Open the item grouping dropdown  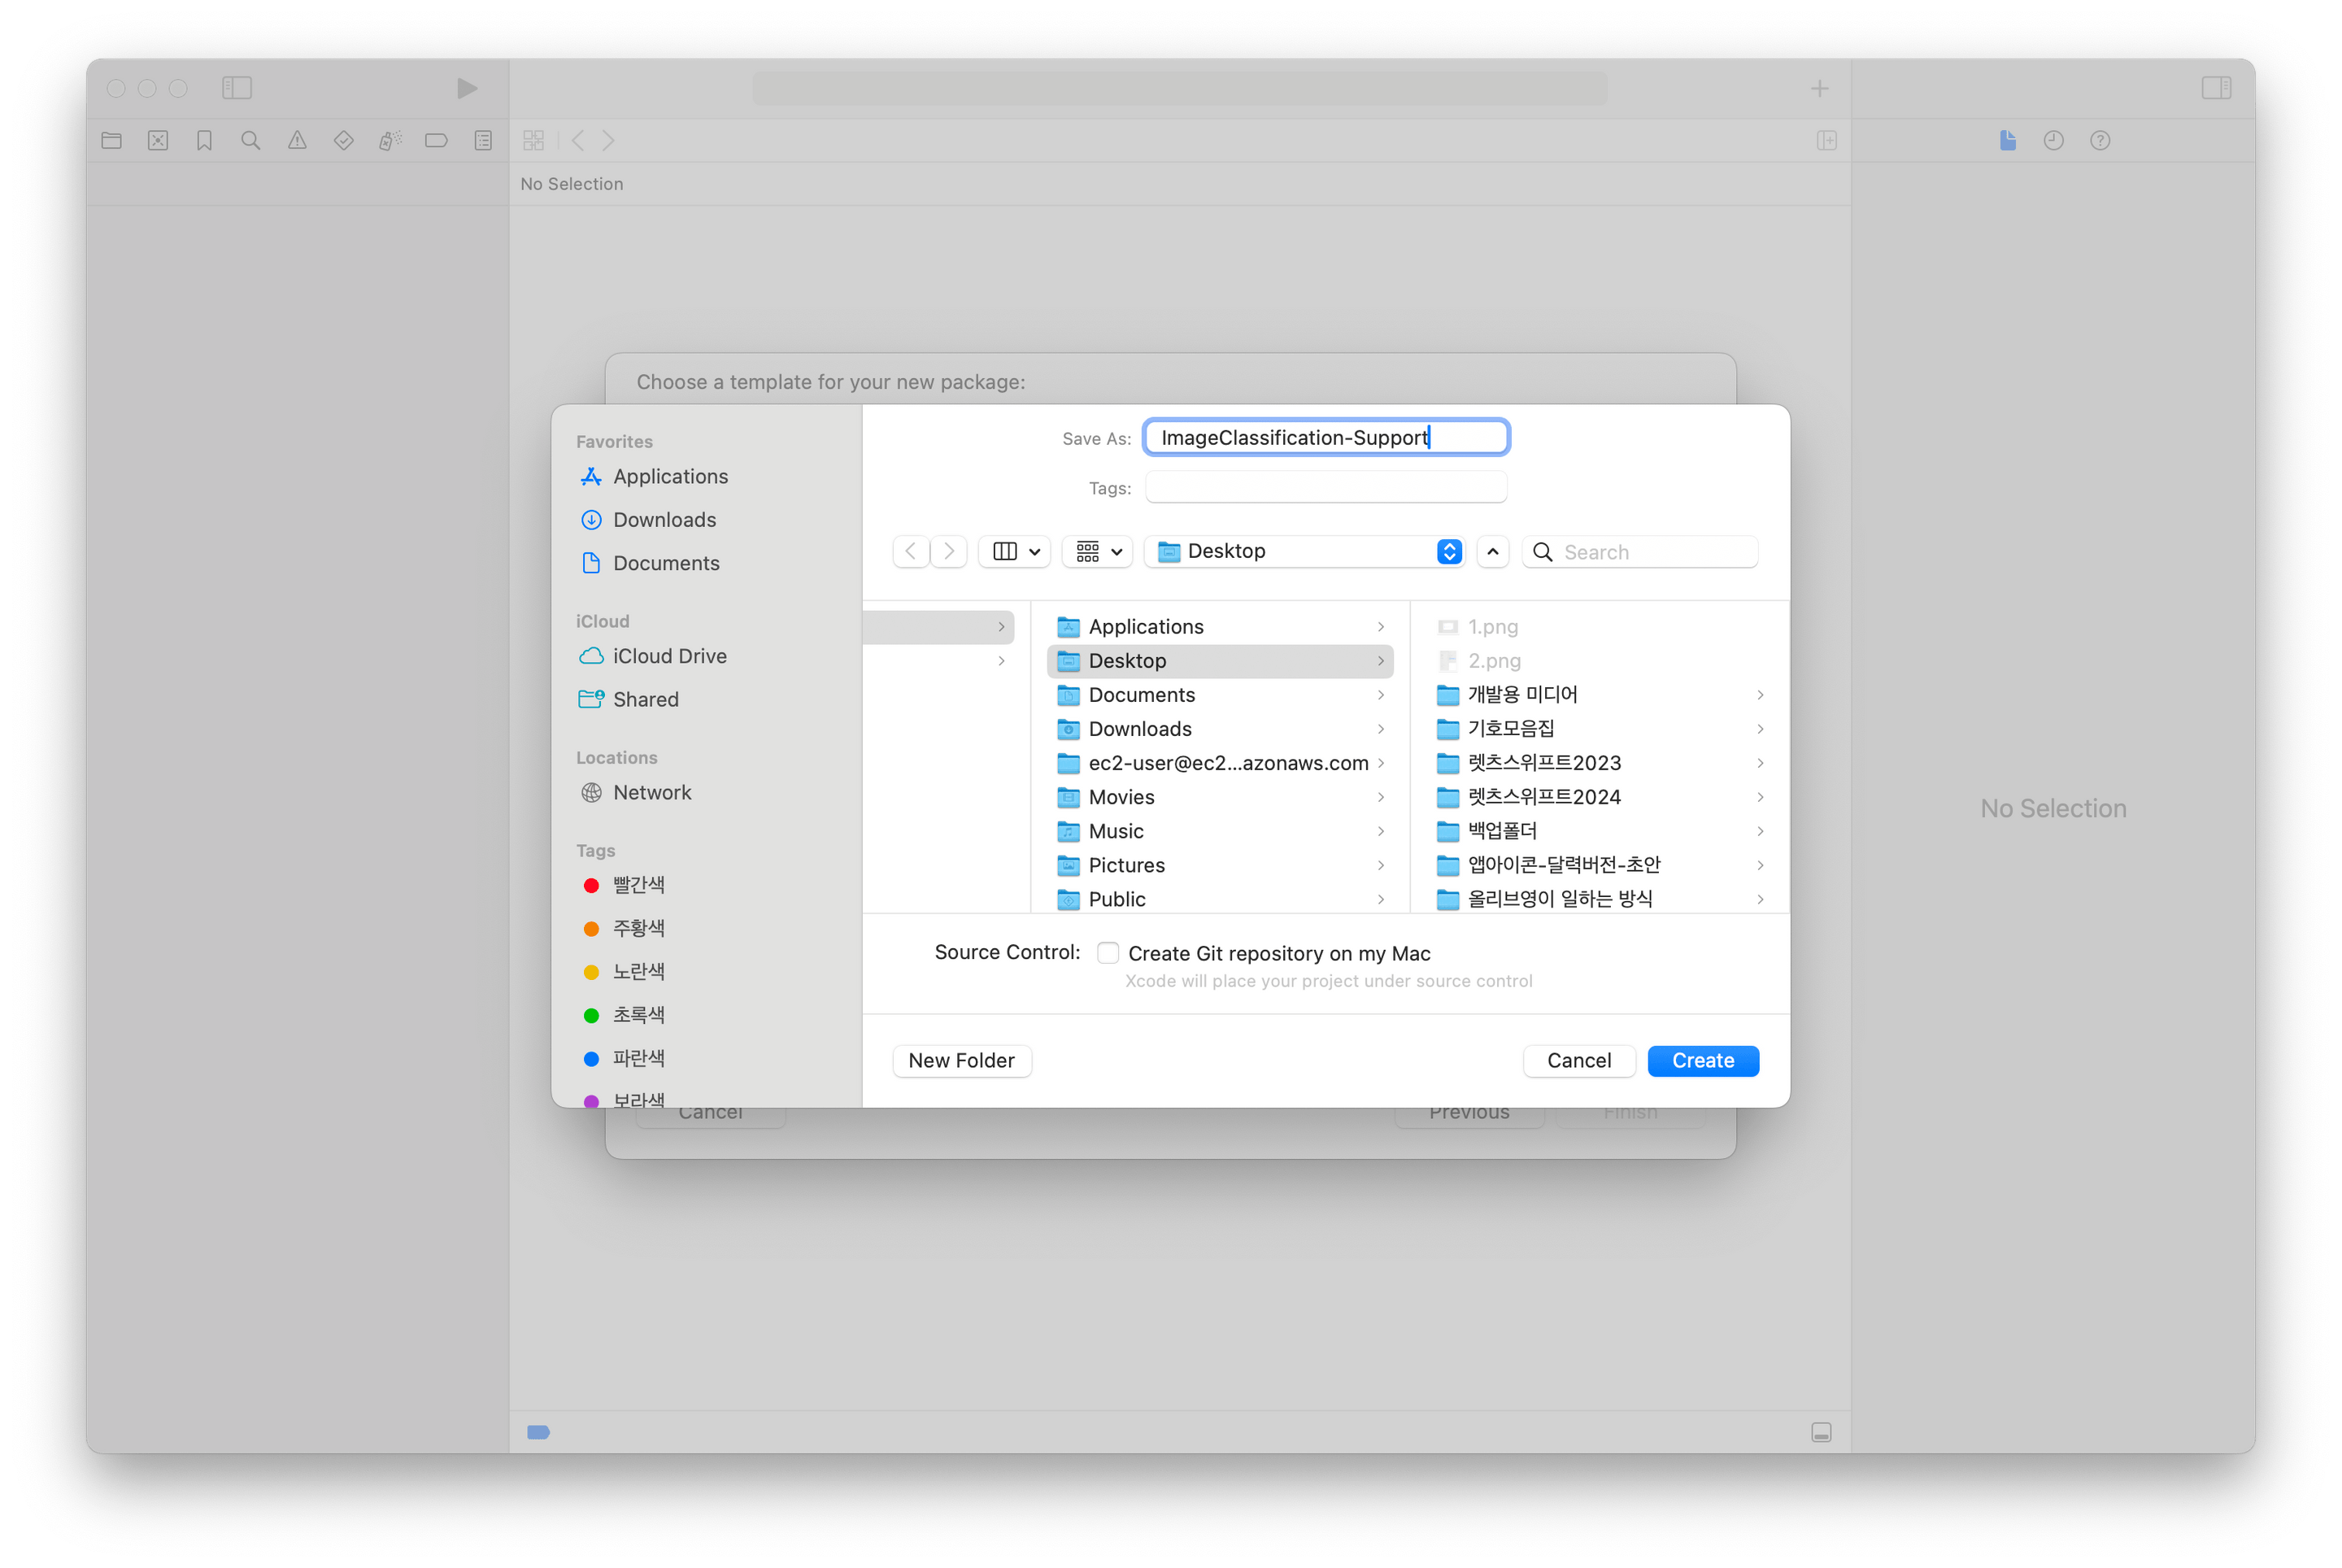coord(1096,551)
